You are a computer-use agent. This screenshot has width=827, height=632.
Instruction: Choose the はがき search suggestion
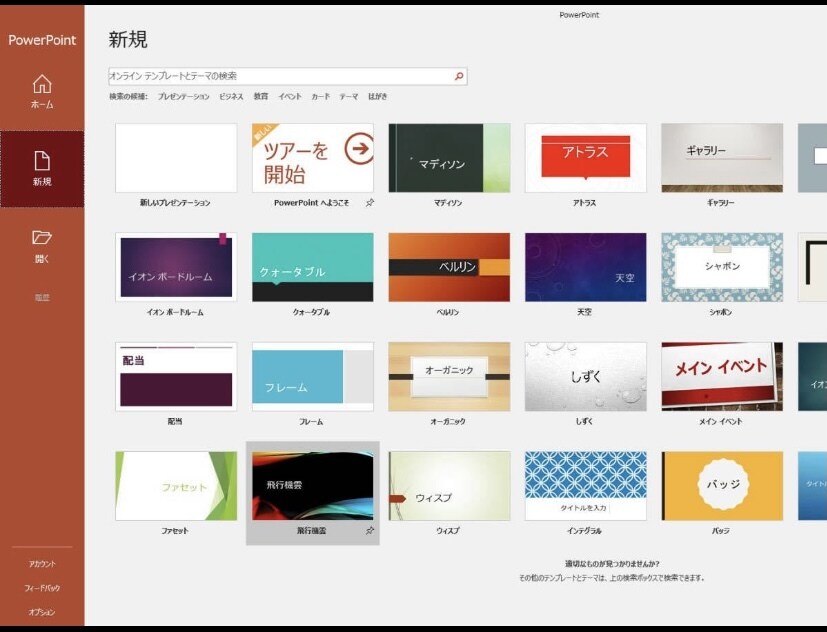378,97
